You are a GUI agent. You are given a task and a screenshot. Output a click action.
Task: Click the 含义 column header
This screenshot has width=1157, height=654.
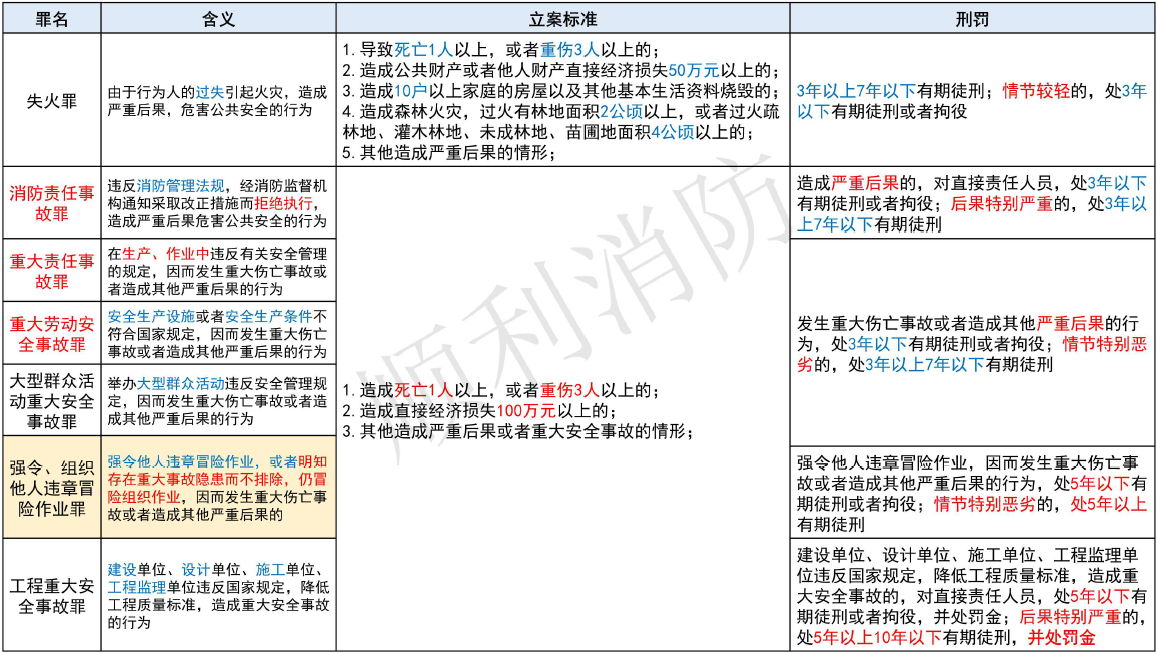[218, 18]
